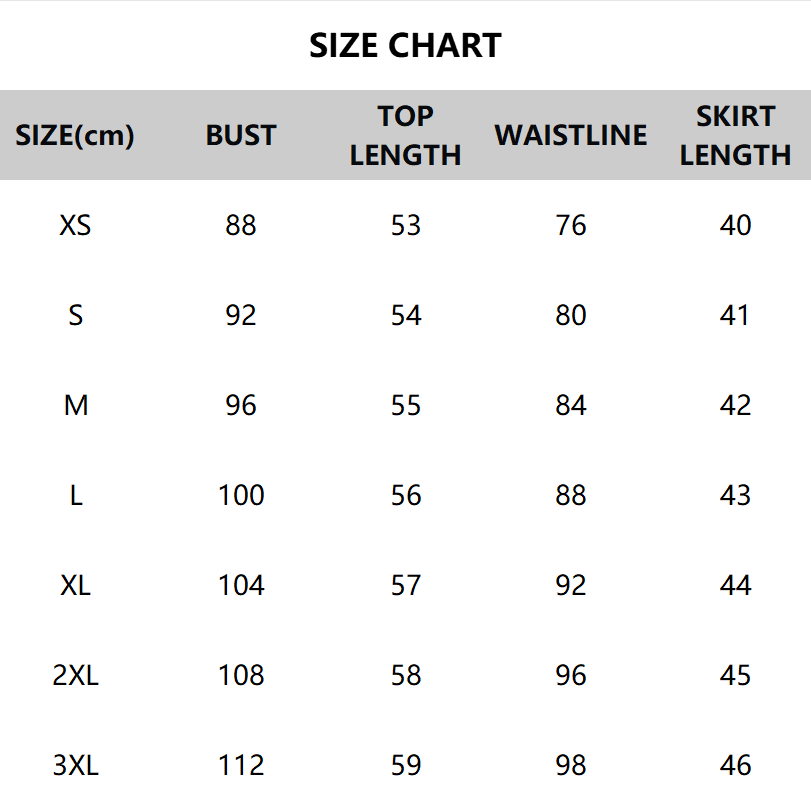Select the WAISTLINE column header
This screenshot has height=811, width=811.
pyautogui.click(x=571, y=135)
